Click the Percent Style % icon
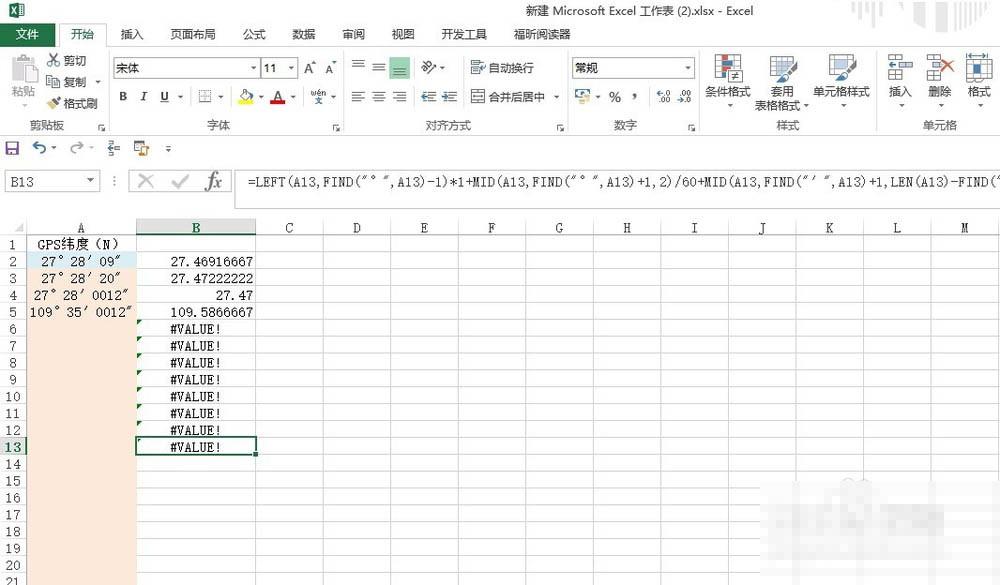Screen dimensions: 1000x585 point(614,97)
